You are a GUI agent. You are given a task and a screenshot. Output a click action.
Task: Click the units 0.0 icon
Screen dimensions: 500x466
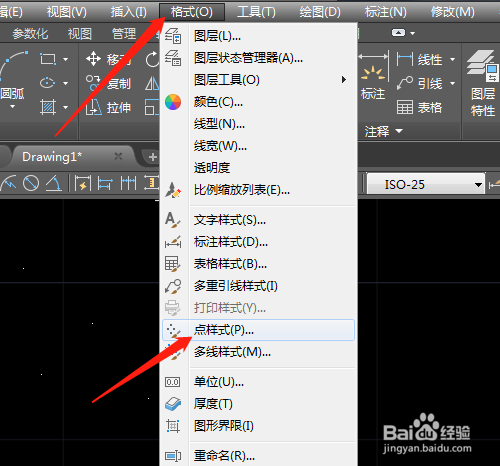pos(173,382)
